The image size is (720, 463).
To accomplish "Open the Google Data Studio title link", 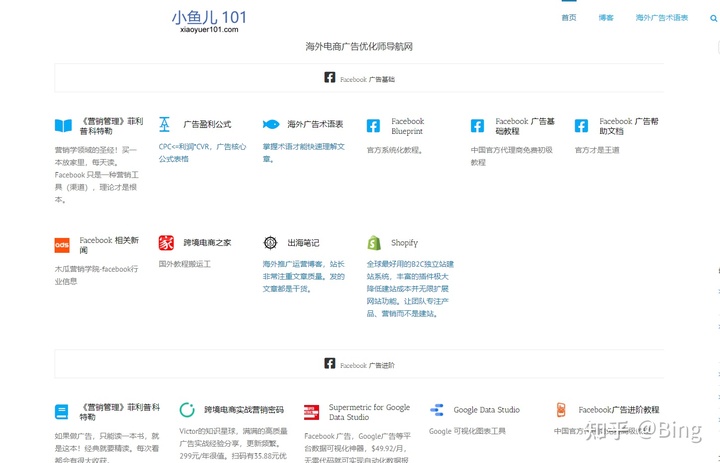I will (487, 410).
